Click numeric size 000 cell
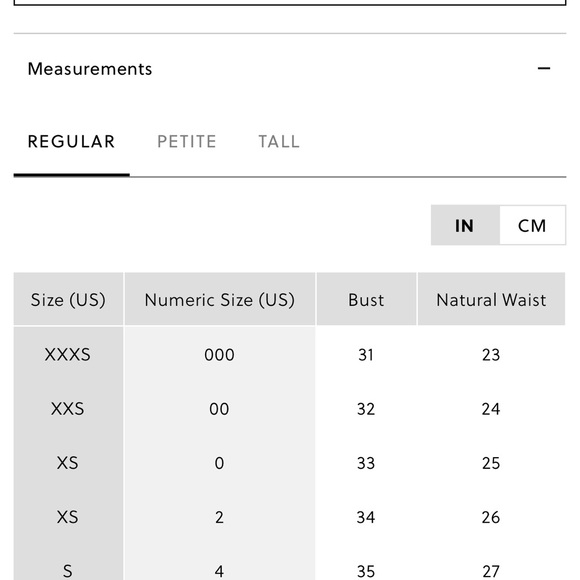Image resolution: width=580 pixels, height=580 pixels. click(x=219, y=355)
